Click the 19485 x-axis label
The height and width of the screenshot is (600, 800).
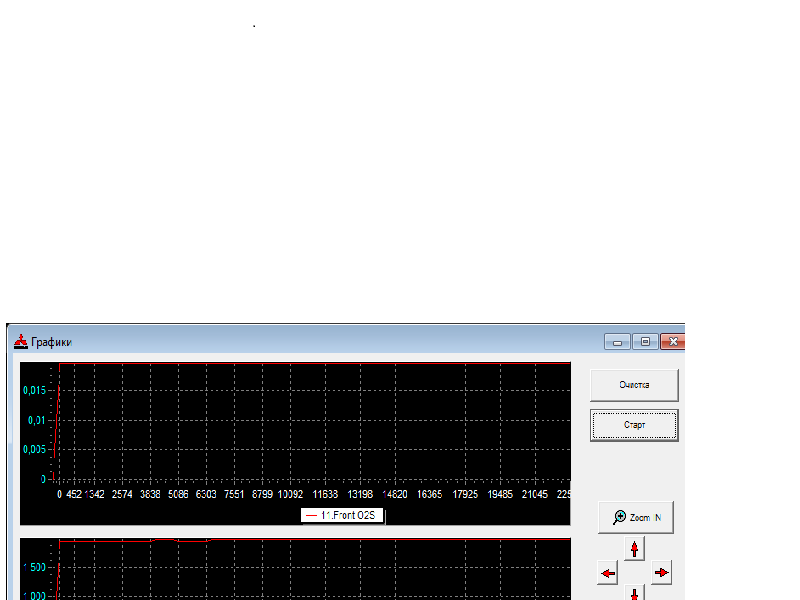click(x=500, y=494)
